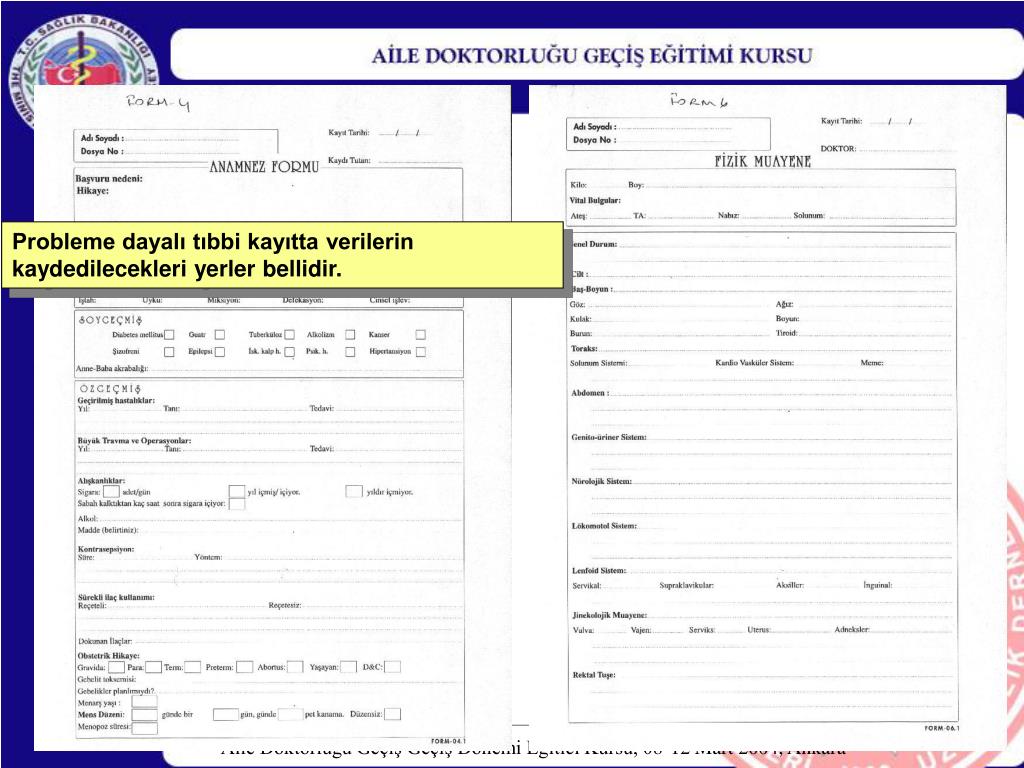This screenshot has width=1024, height=768.
Task: Click the 'Vital Bulgular:' label
Action: click(x=595, y=200)
